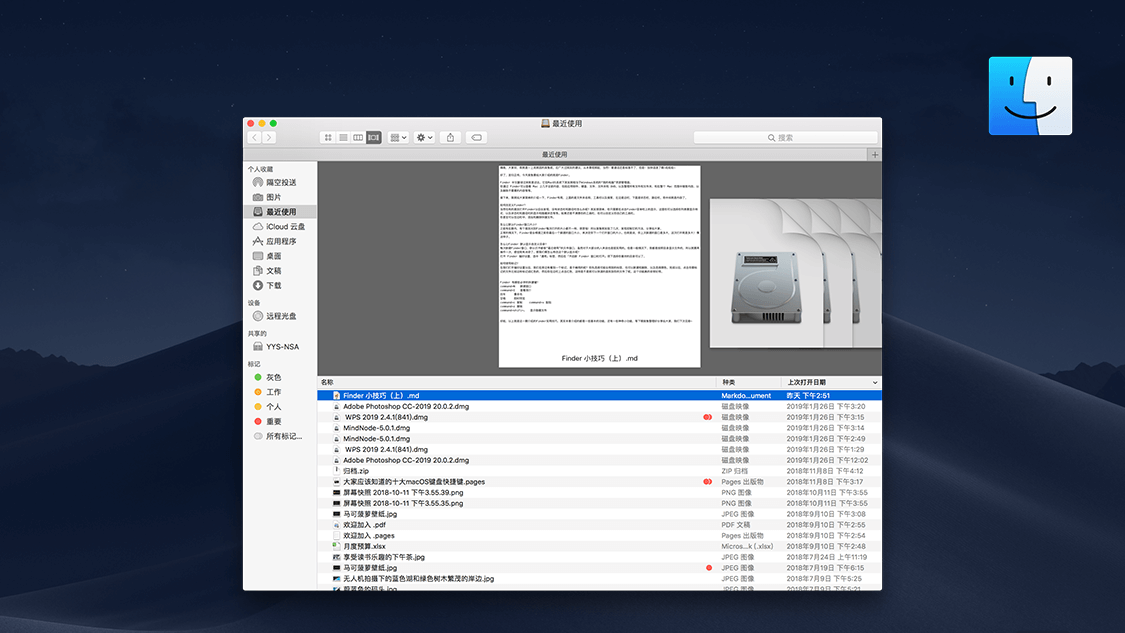The width and height of the screenshot is (1125, 633).
Task: Click the Edit Tags toolbar icon
Action: coord(477,137)
